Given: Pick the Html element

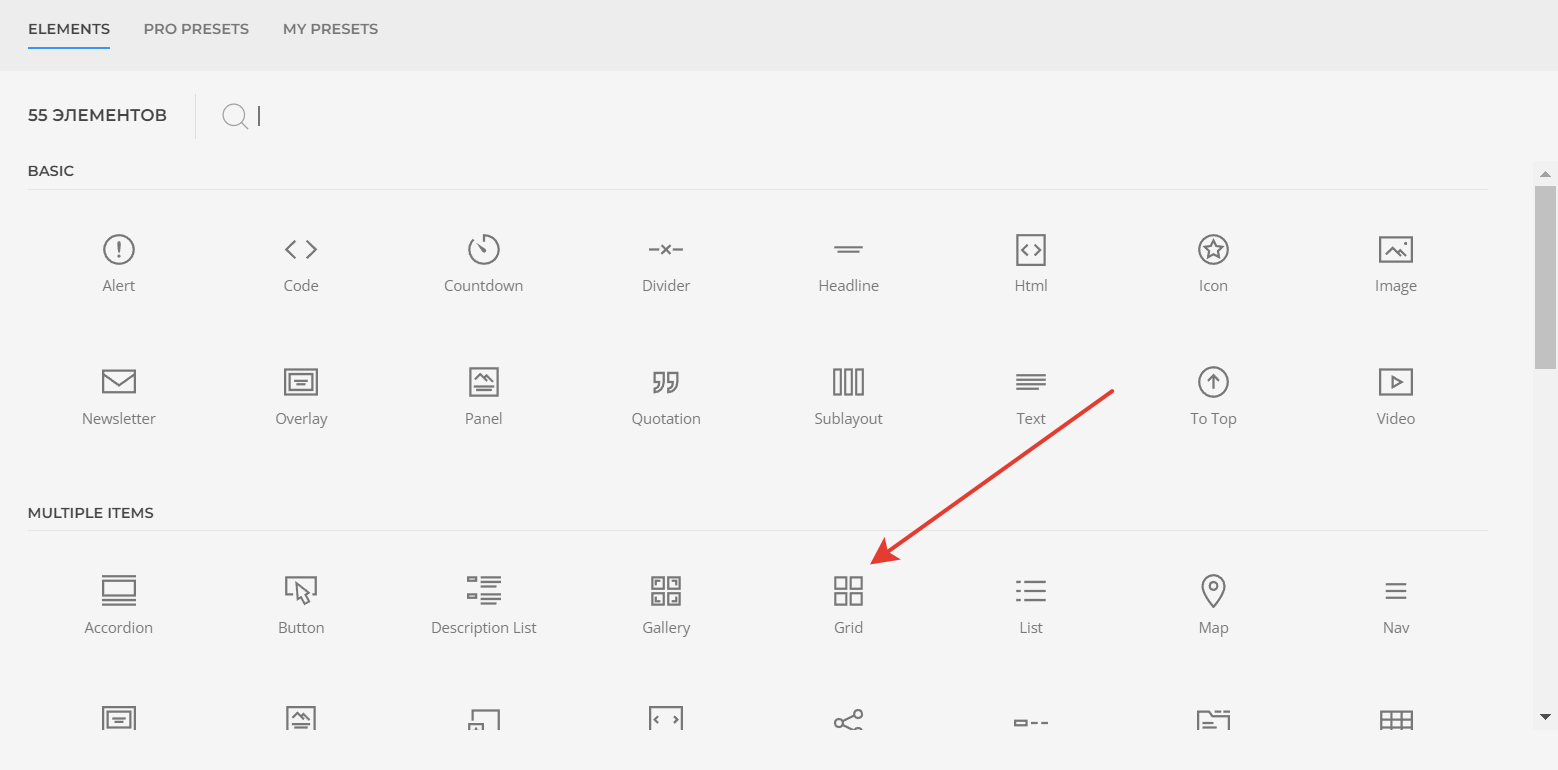Looking at the screenshot, I should pyautogui.click(x=1031, y=264).
